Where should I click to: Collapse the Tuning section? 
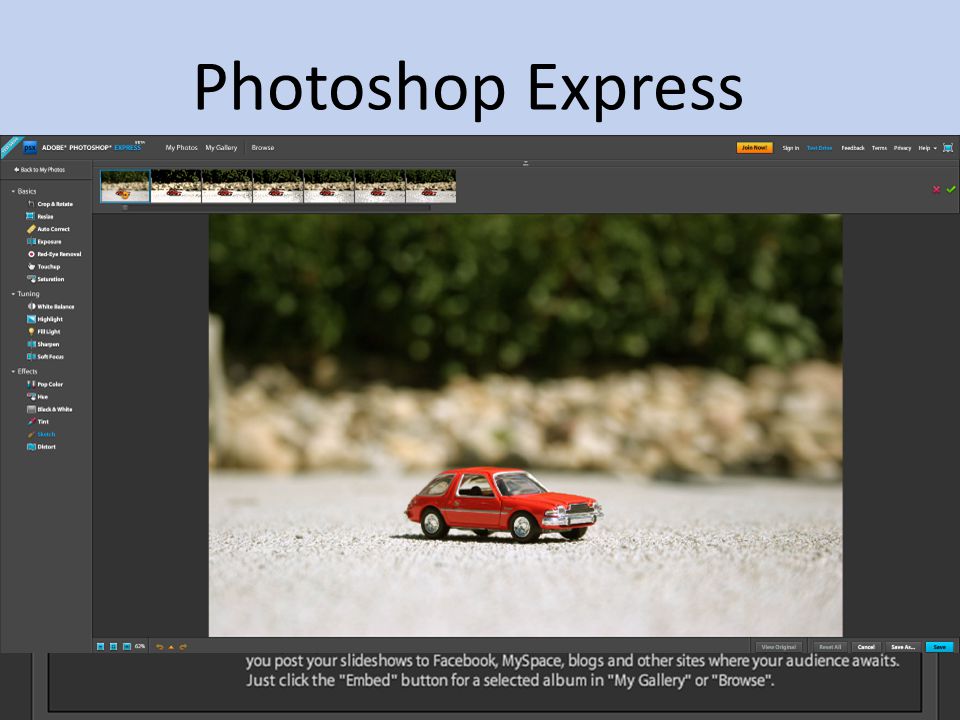(25, 294)
